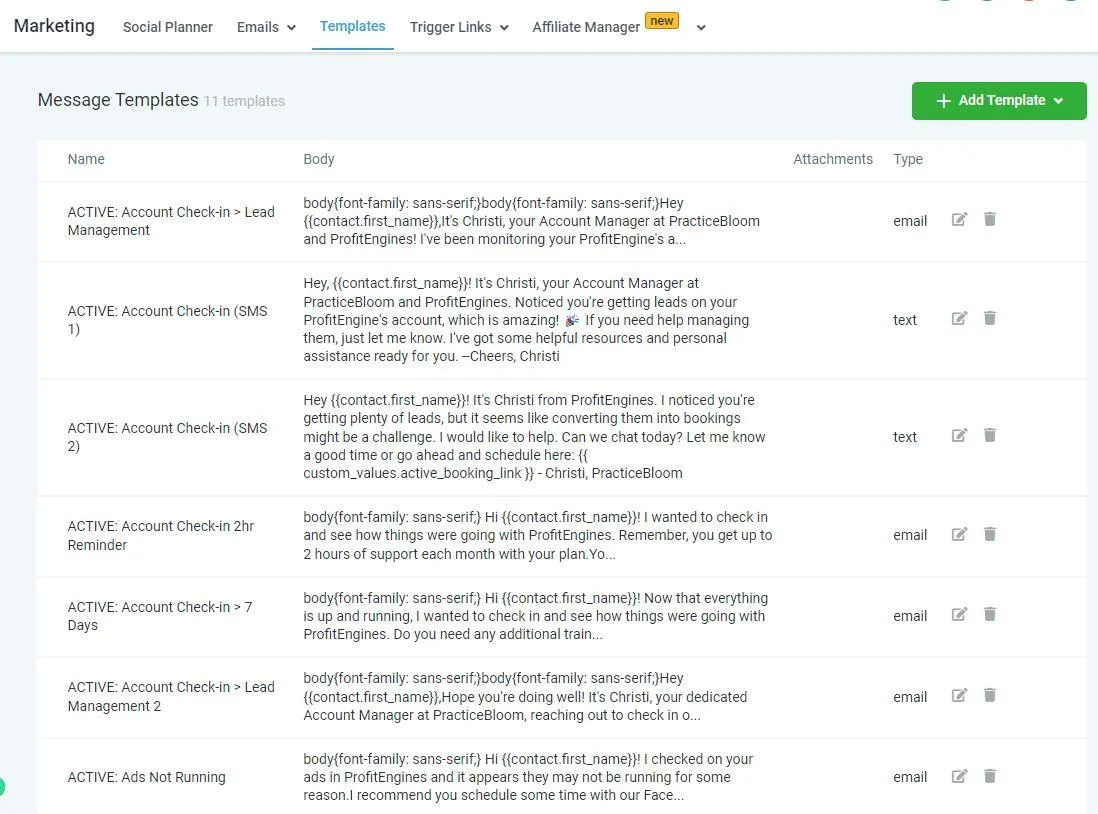Click the 'text' type of SMS 1 row
This screenshot has width=1098, height=814.
click(x=904, y=319)
